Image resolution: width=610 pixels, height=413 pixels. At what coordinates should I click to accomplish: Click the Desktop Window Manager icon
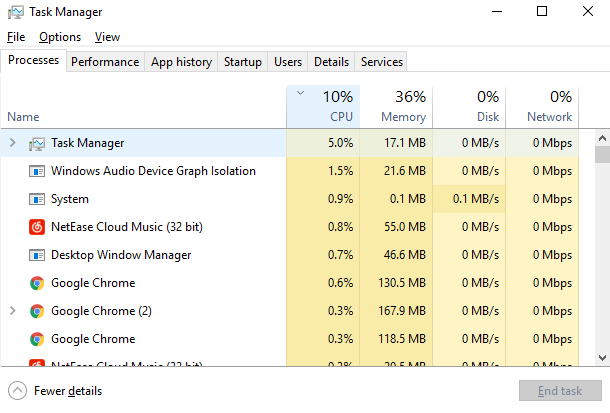pos(37,255)
